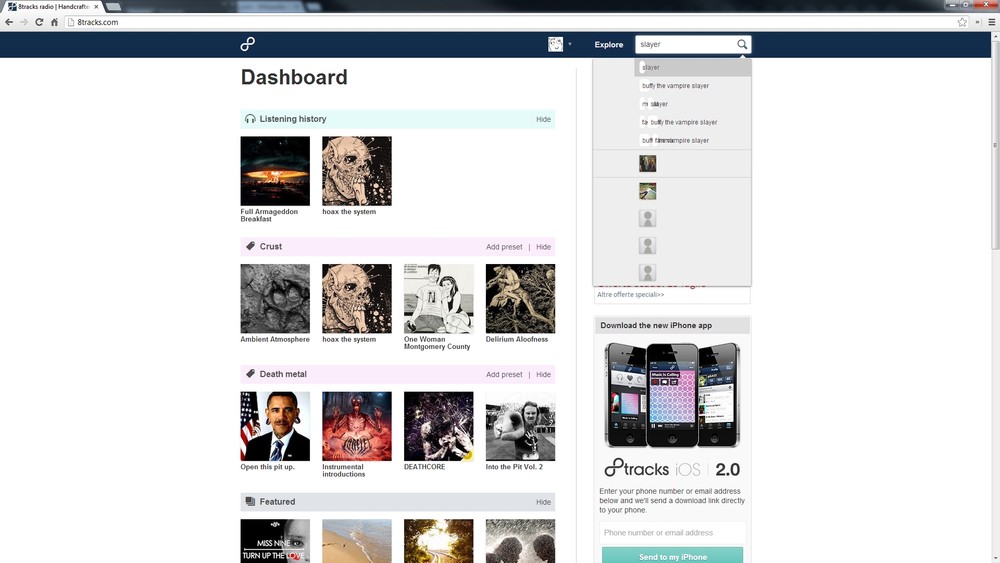Click Add preset for Crust
This screenshot has height=563, width=1000.
[x=504, y=247]
